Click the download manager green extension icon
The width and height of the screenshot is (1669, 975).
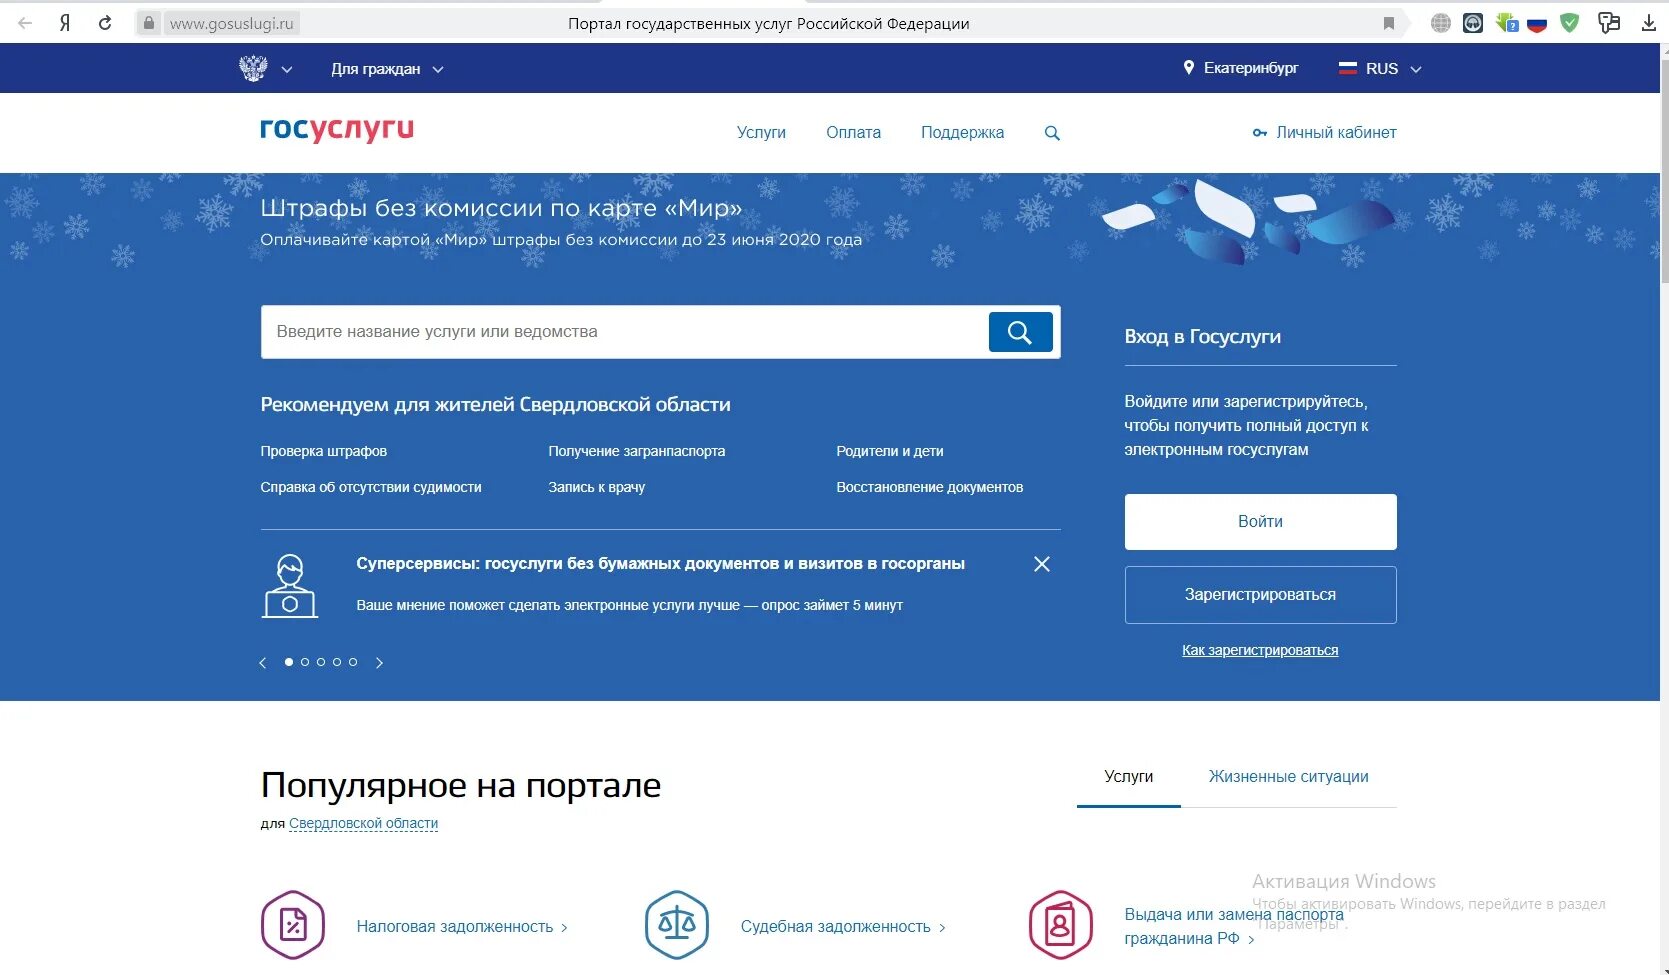point(1506,23)
